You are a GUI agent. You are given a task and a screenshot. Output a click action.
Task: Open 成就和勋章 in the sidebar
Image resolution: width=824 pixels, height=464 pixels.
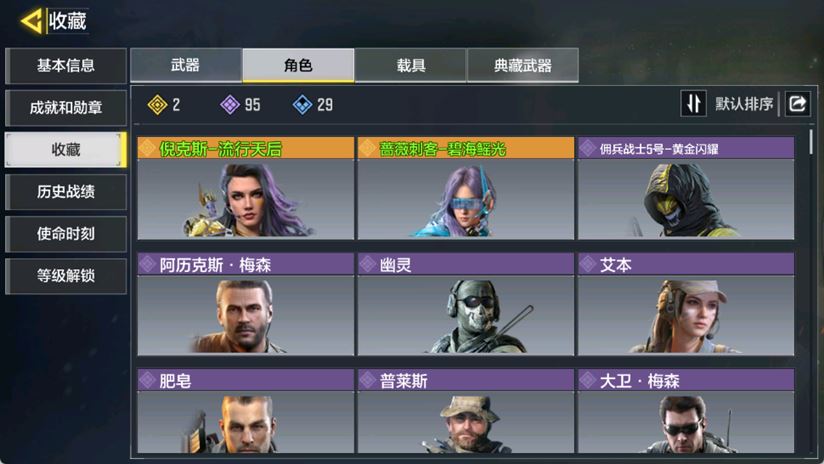point(66,108)
